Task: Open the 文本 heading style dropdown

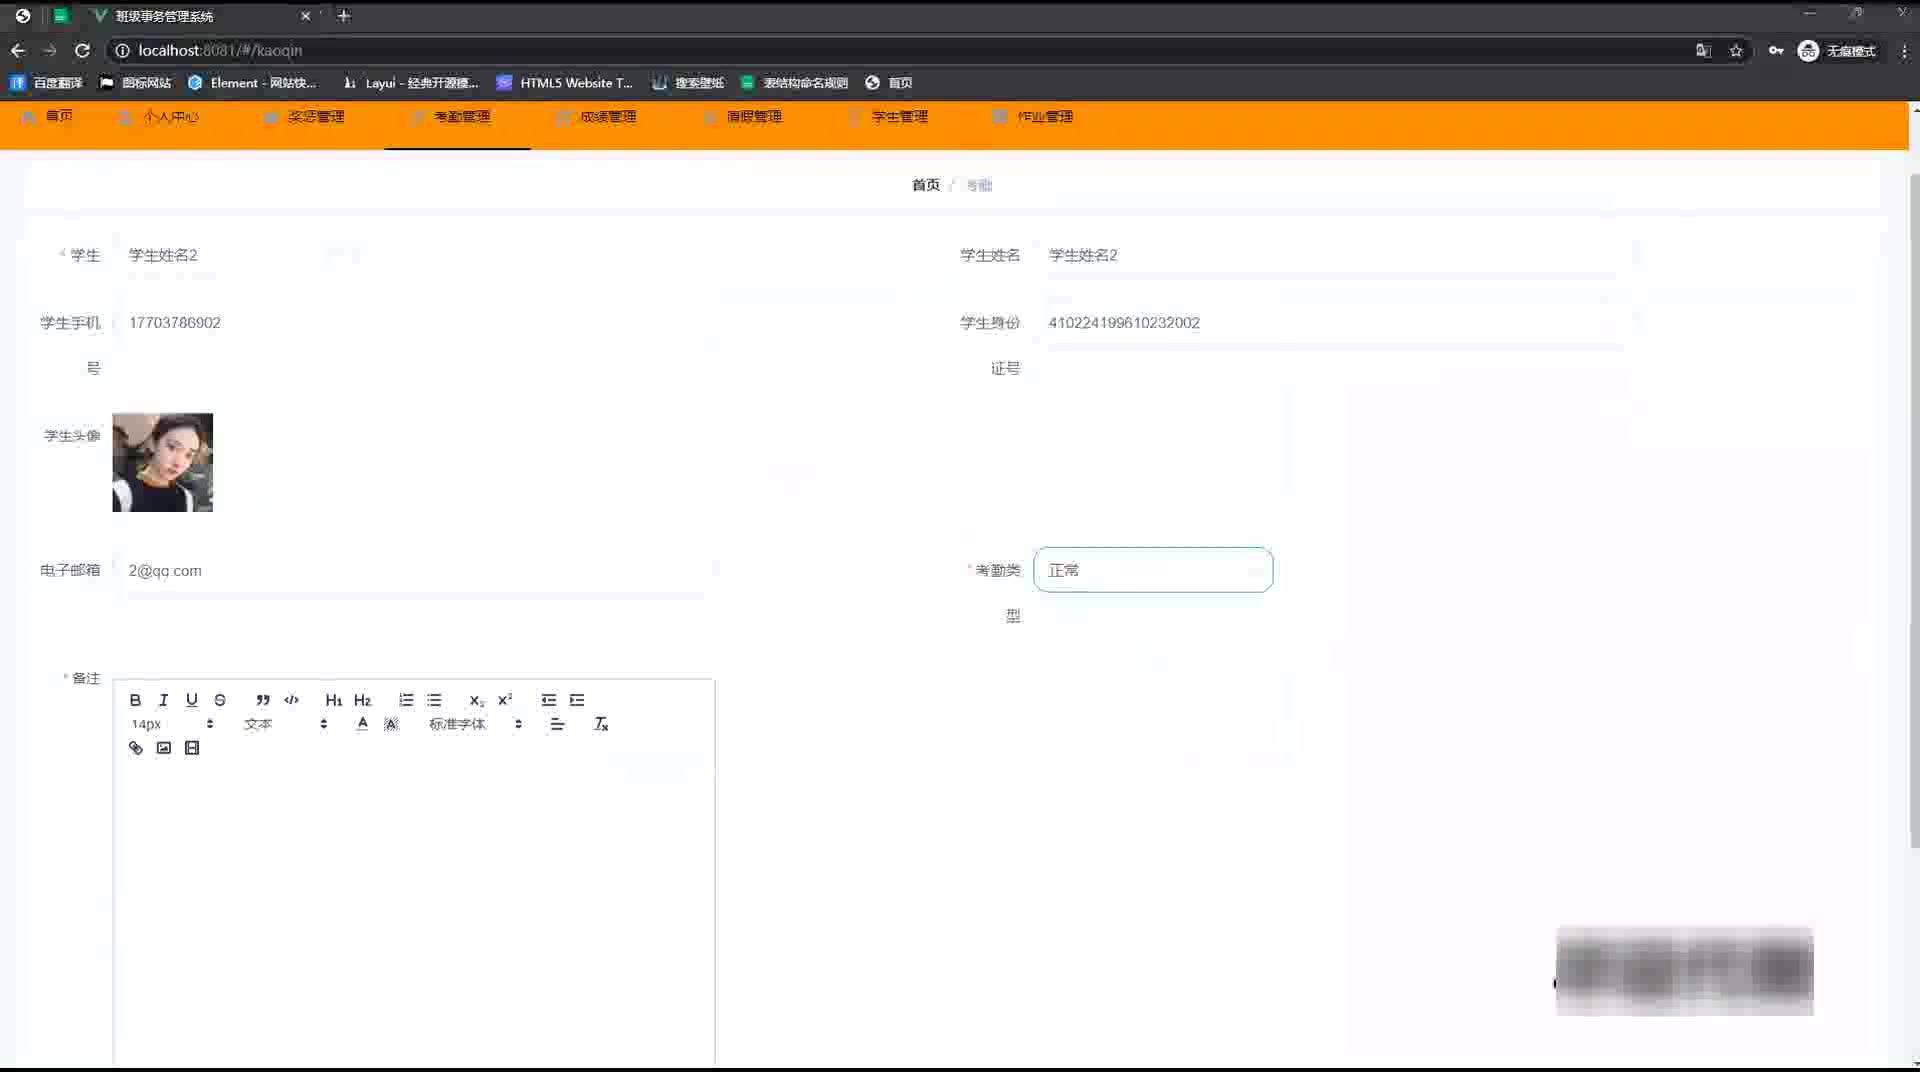Action: coord(285,724)
